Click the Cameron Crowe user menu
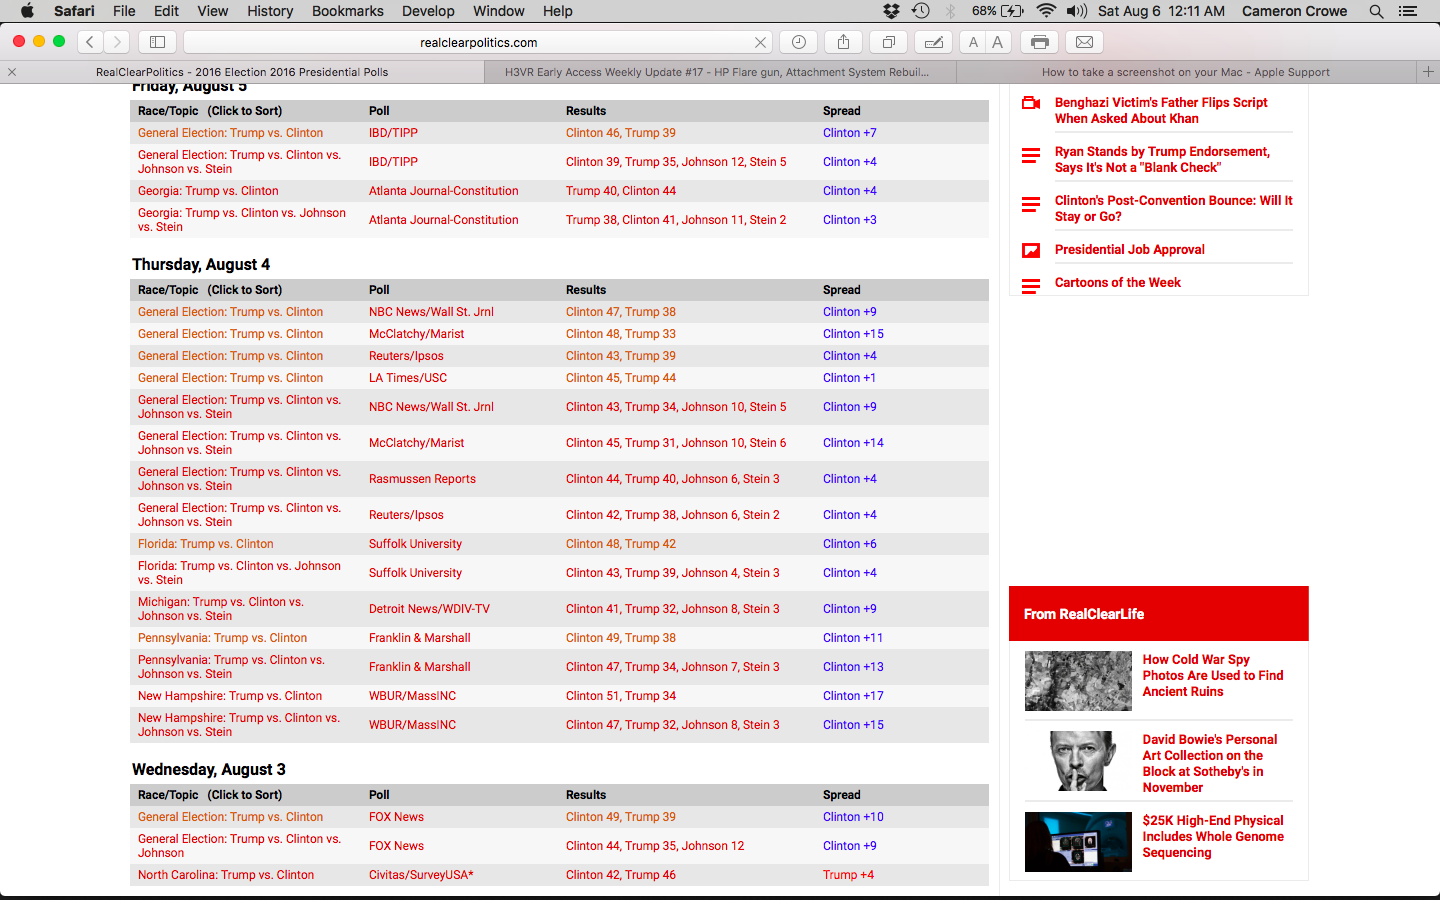 pos(1294,11)
